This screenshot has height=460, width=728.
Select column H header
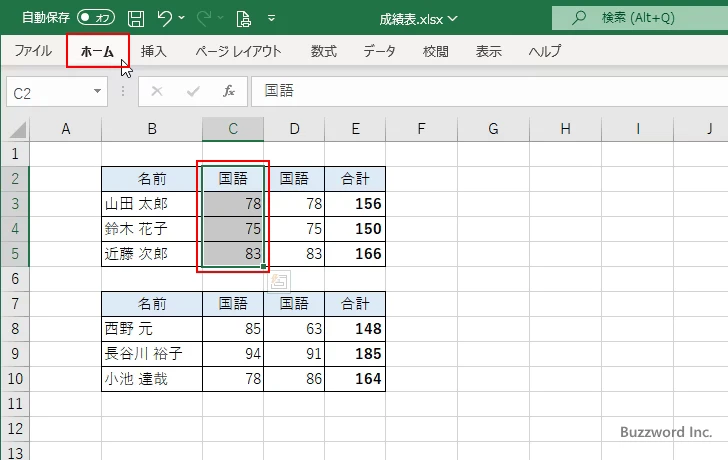point(565,129)
